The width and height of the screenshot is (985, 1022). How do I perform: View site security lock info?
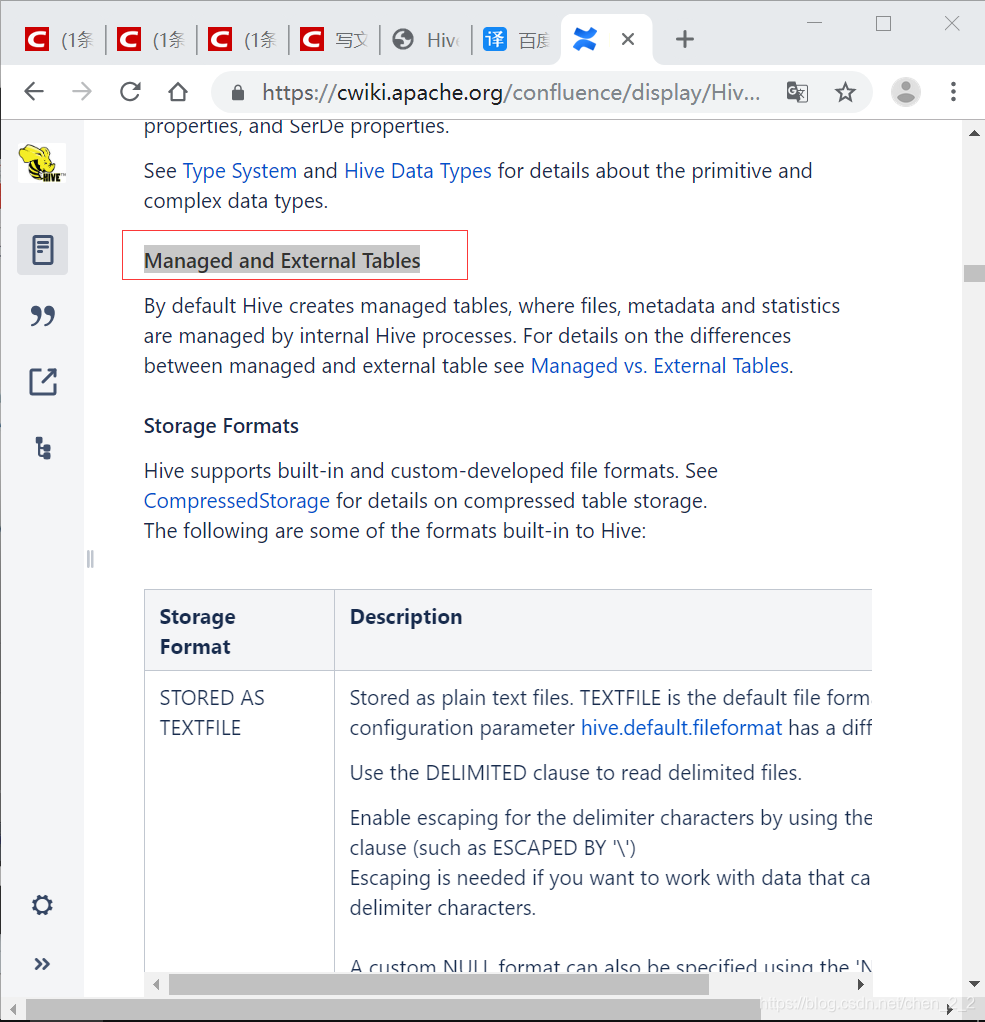(238, 93)
